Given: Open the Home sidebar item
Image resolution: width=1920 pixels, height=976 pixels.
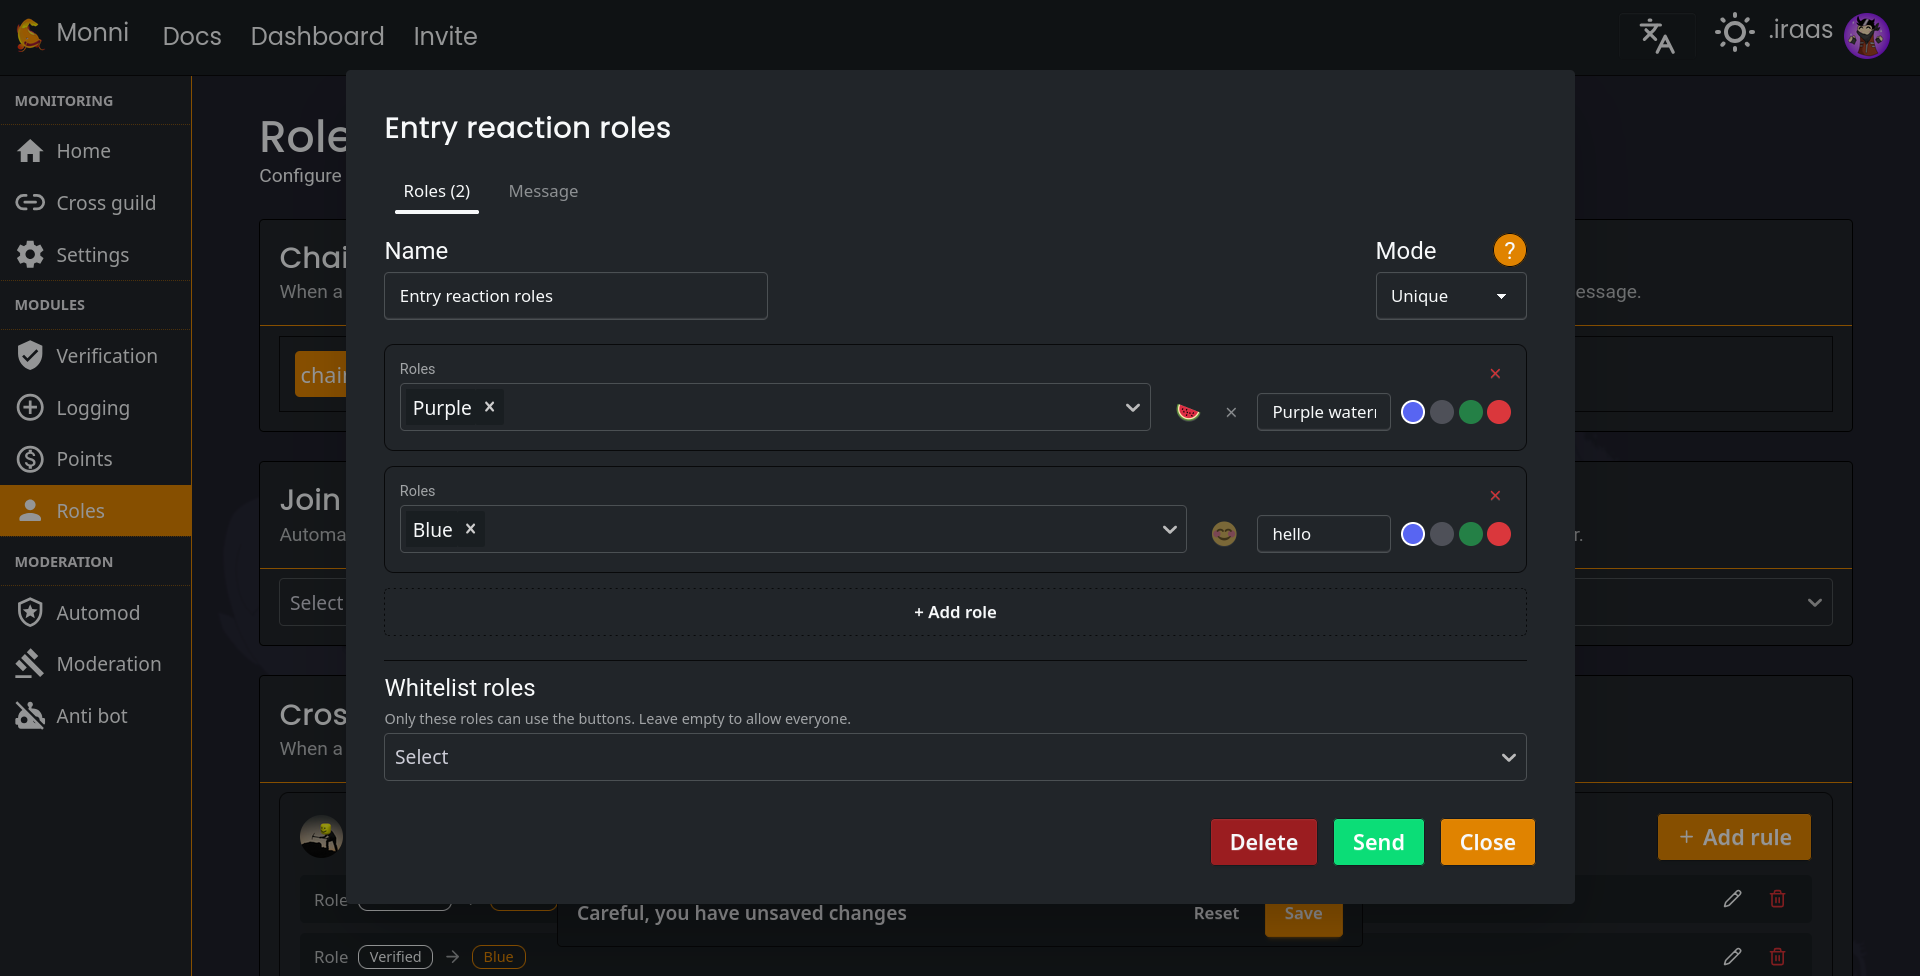Looking at the screenshot, I should coord(83,151).
